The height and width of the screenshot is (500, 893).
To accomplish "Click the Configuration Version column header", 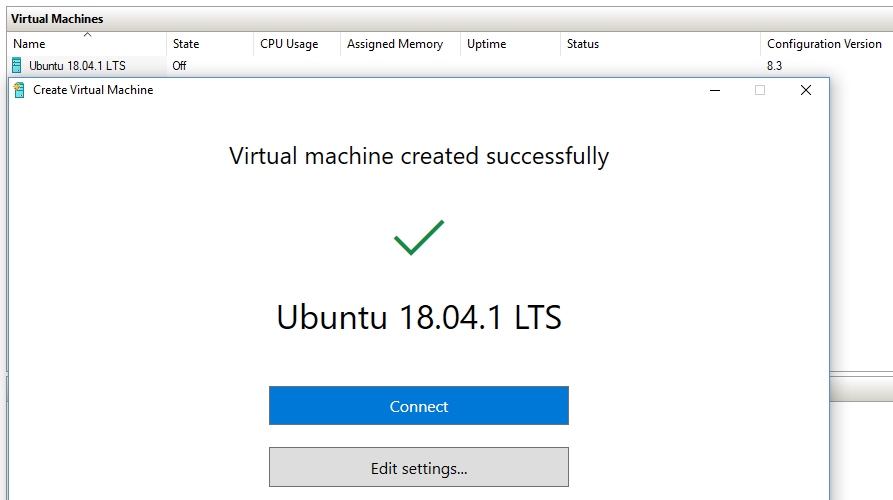I will 824,44.
